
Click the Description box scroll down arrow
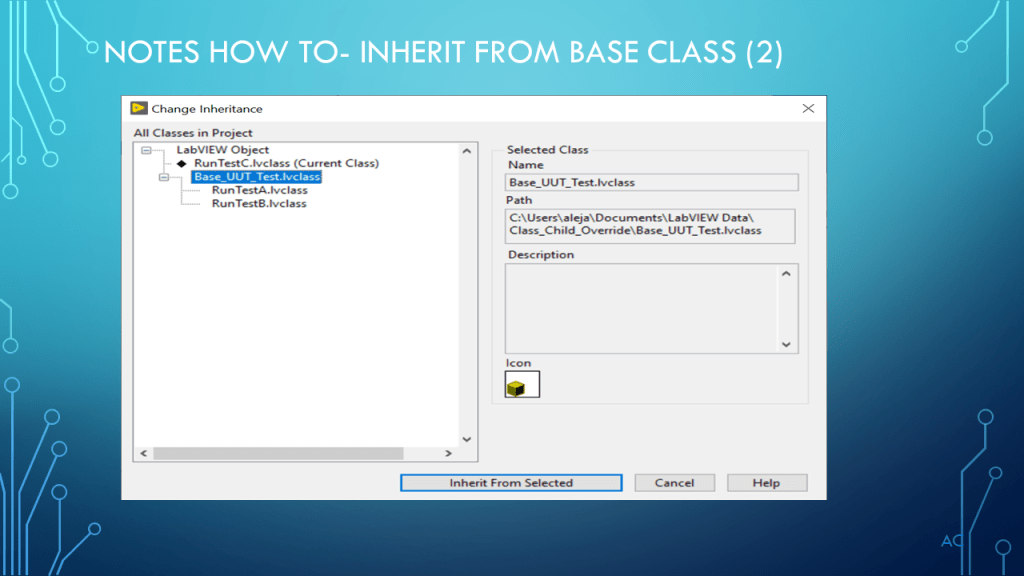(x=786, y=343)
